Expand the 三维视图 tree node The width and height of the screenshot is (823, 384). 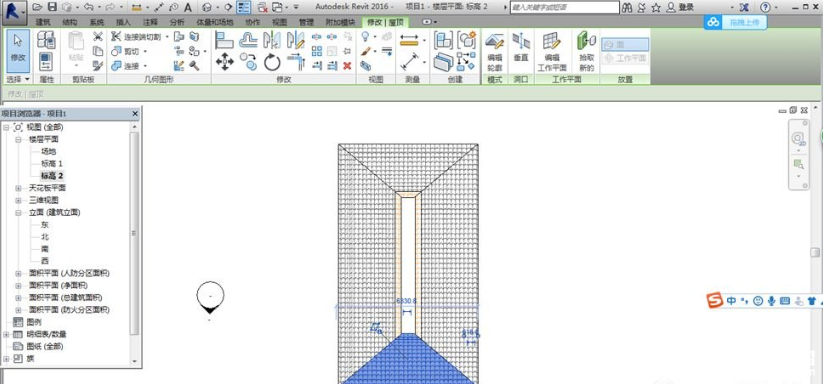click(x=19, y=200)
